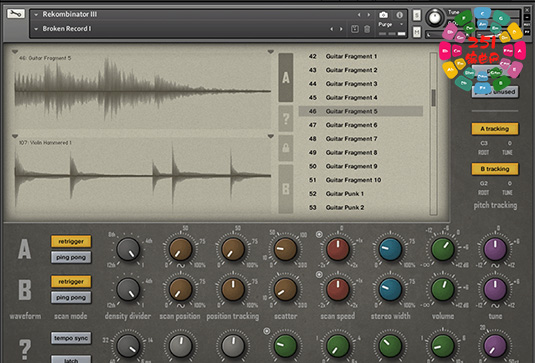535x363 pixels.
Task: Toggle ping pong for waveform A
Action: tap(71, 257)
